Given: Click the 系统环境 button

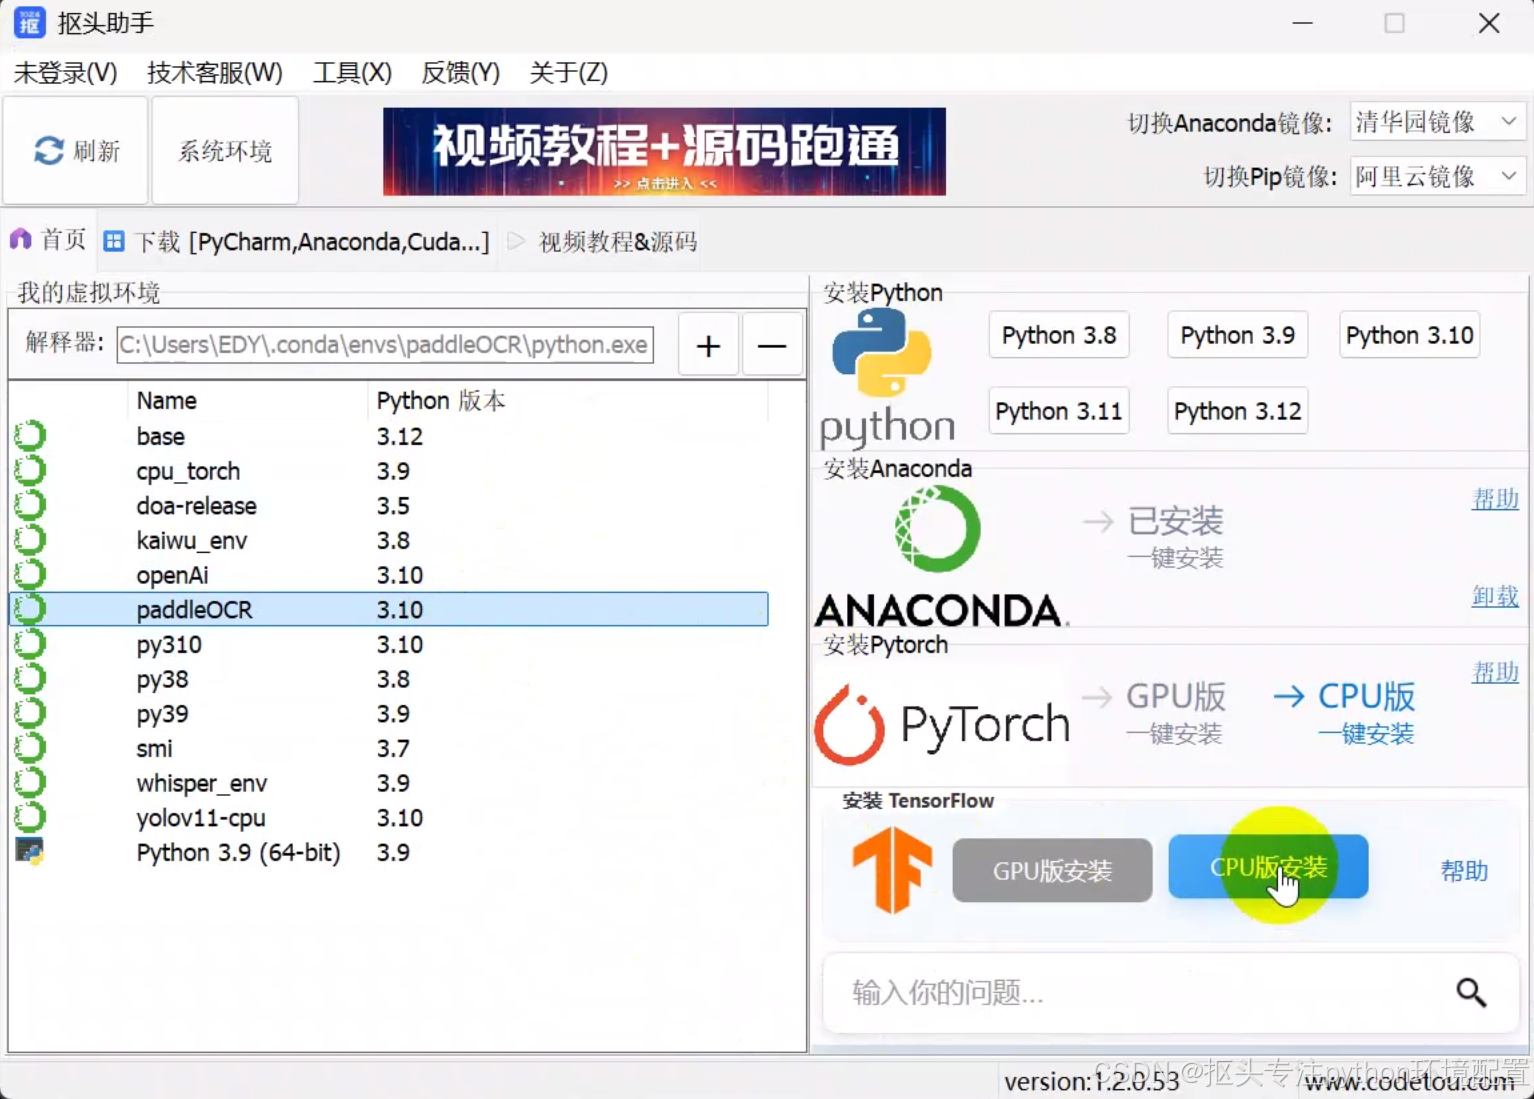Looking at the screenshot, I should click(x=225, y=151).
